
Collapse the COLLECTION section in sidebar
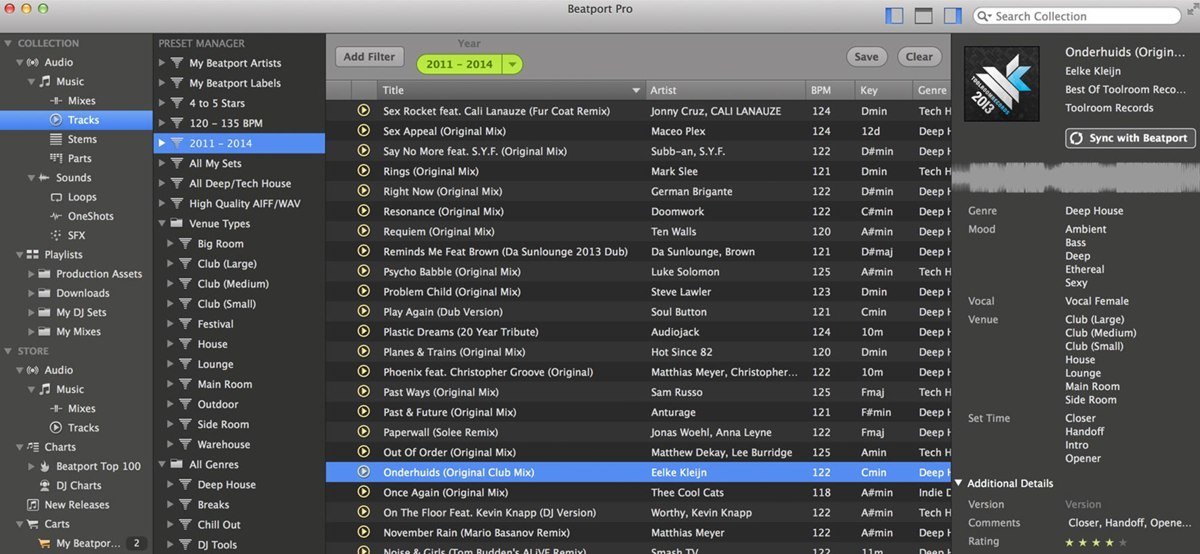coord(8,43)
